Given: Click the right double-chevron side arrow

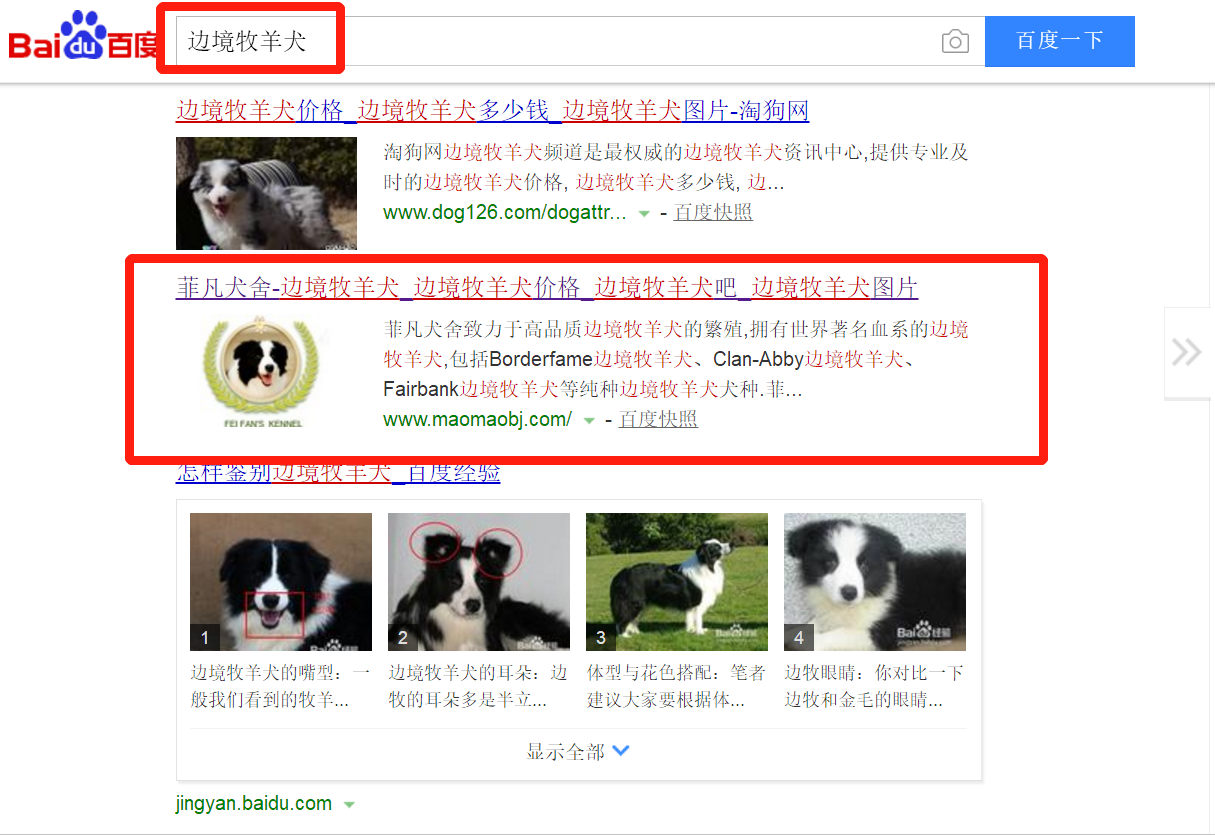Looking at the screenshot, I should point(1188,352).
